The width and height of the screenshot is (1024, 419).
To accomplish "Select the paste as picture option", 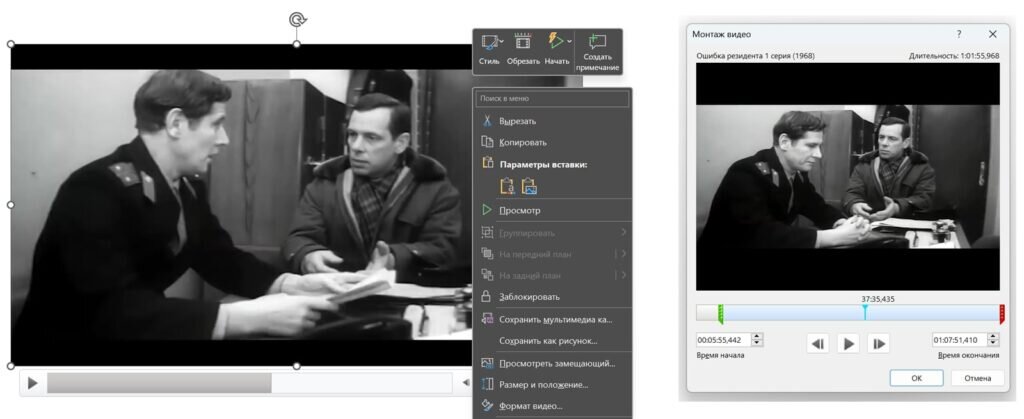I will pos(530,187).
